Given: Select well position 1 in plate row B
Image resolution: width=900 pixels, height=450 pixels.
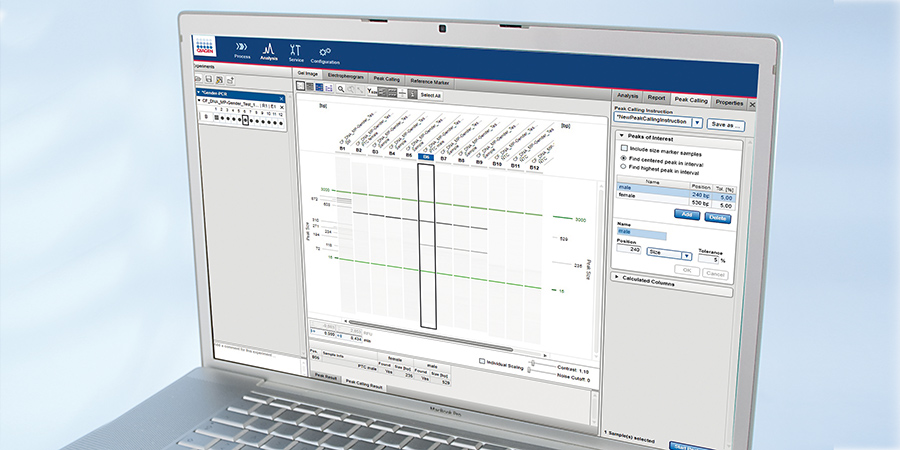Looking at the screenshot, I should click(x=216, y=117).
